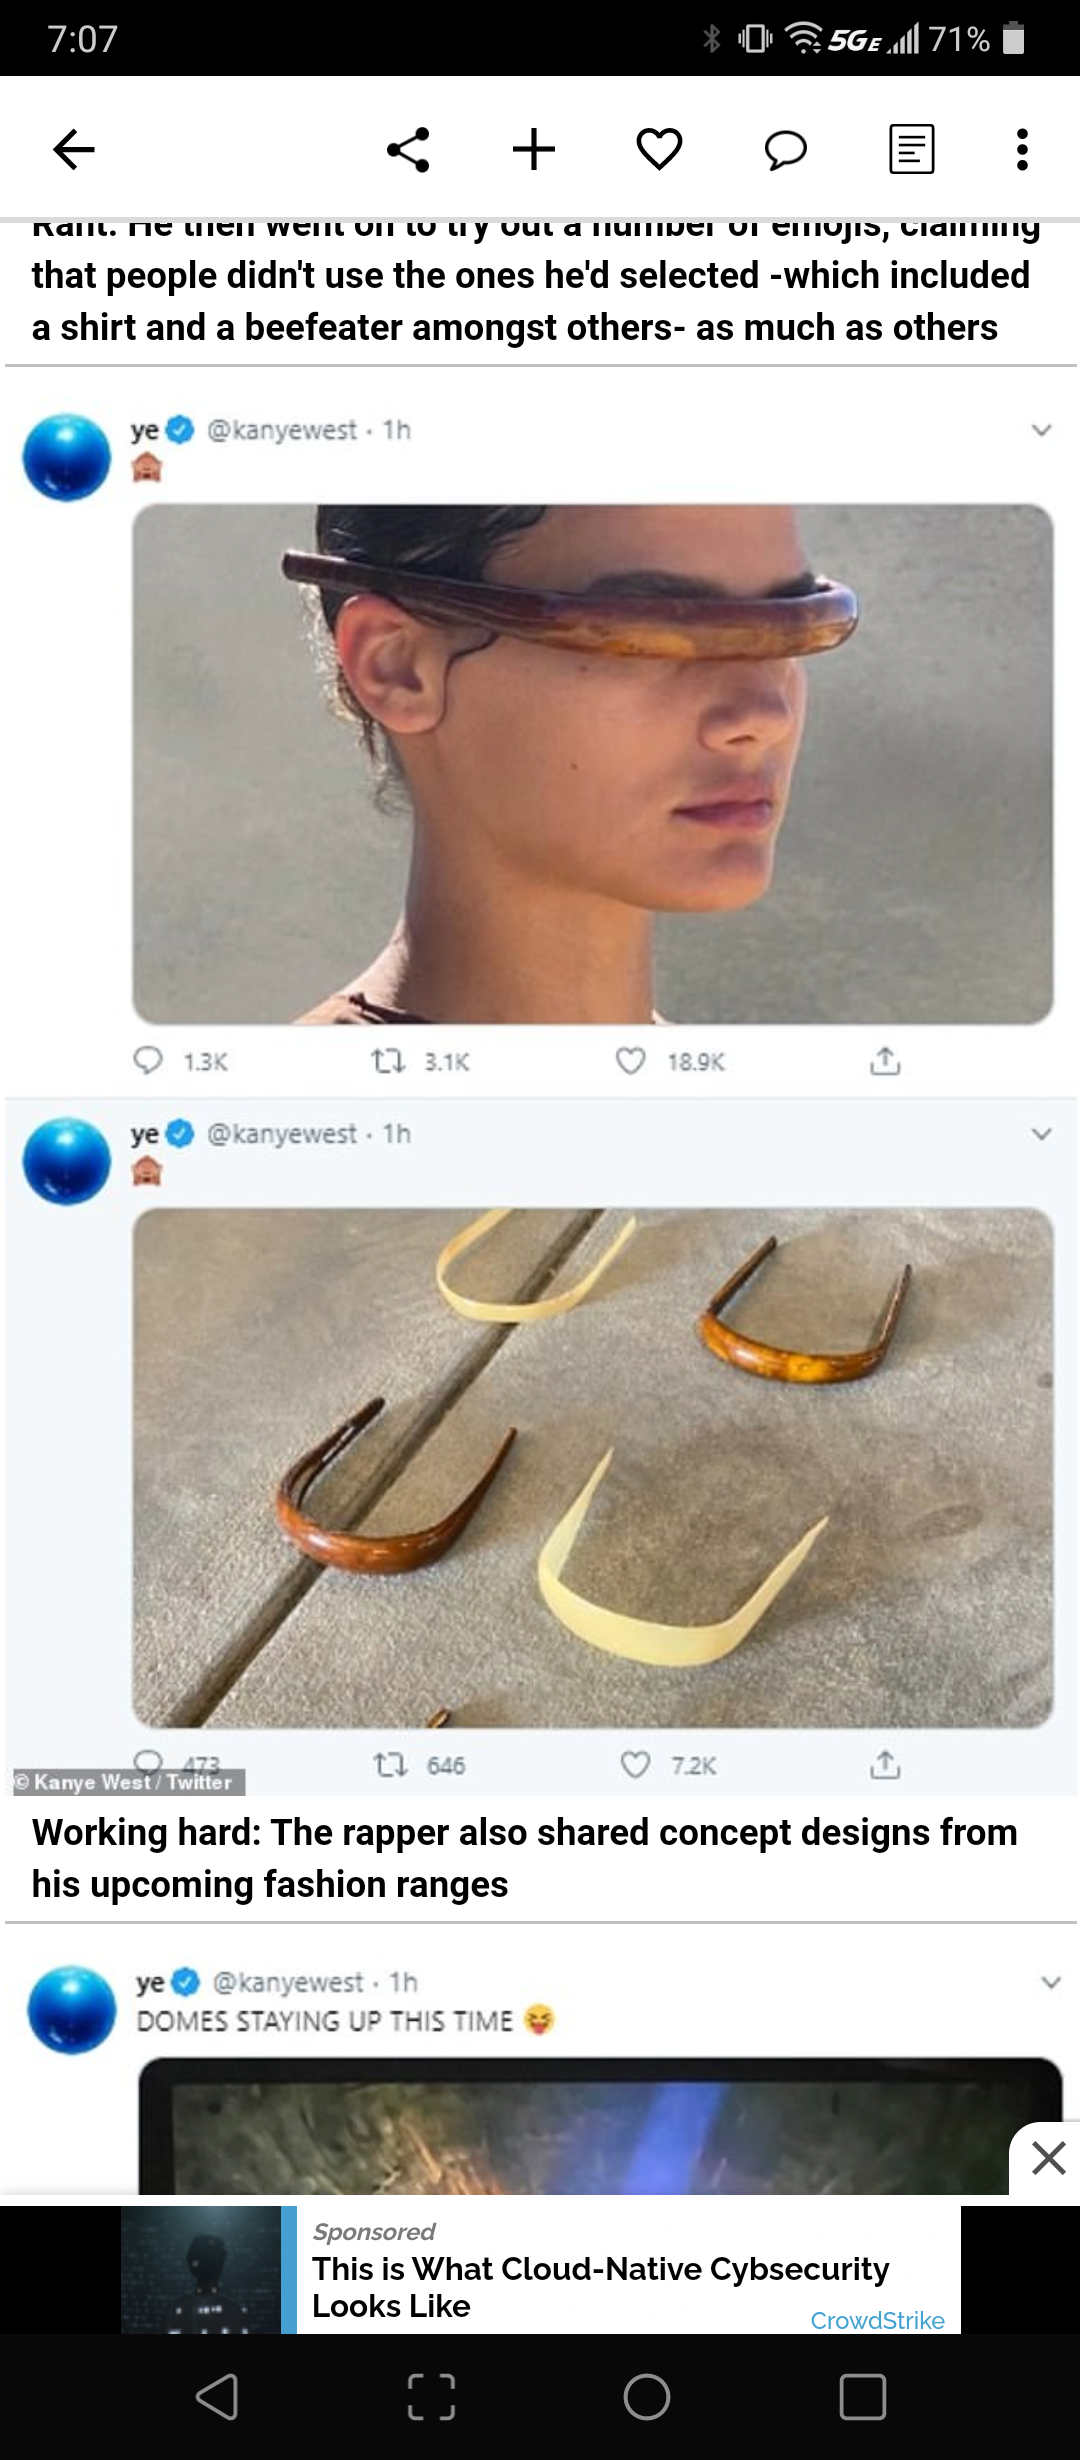Image resolution: width=1080 pixels, height=2460 pixels.
Task: Reply to the first tweet showing 1.3K
Action: click(148, 1061)
